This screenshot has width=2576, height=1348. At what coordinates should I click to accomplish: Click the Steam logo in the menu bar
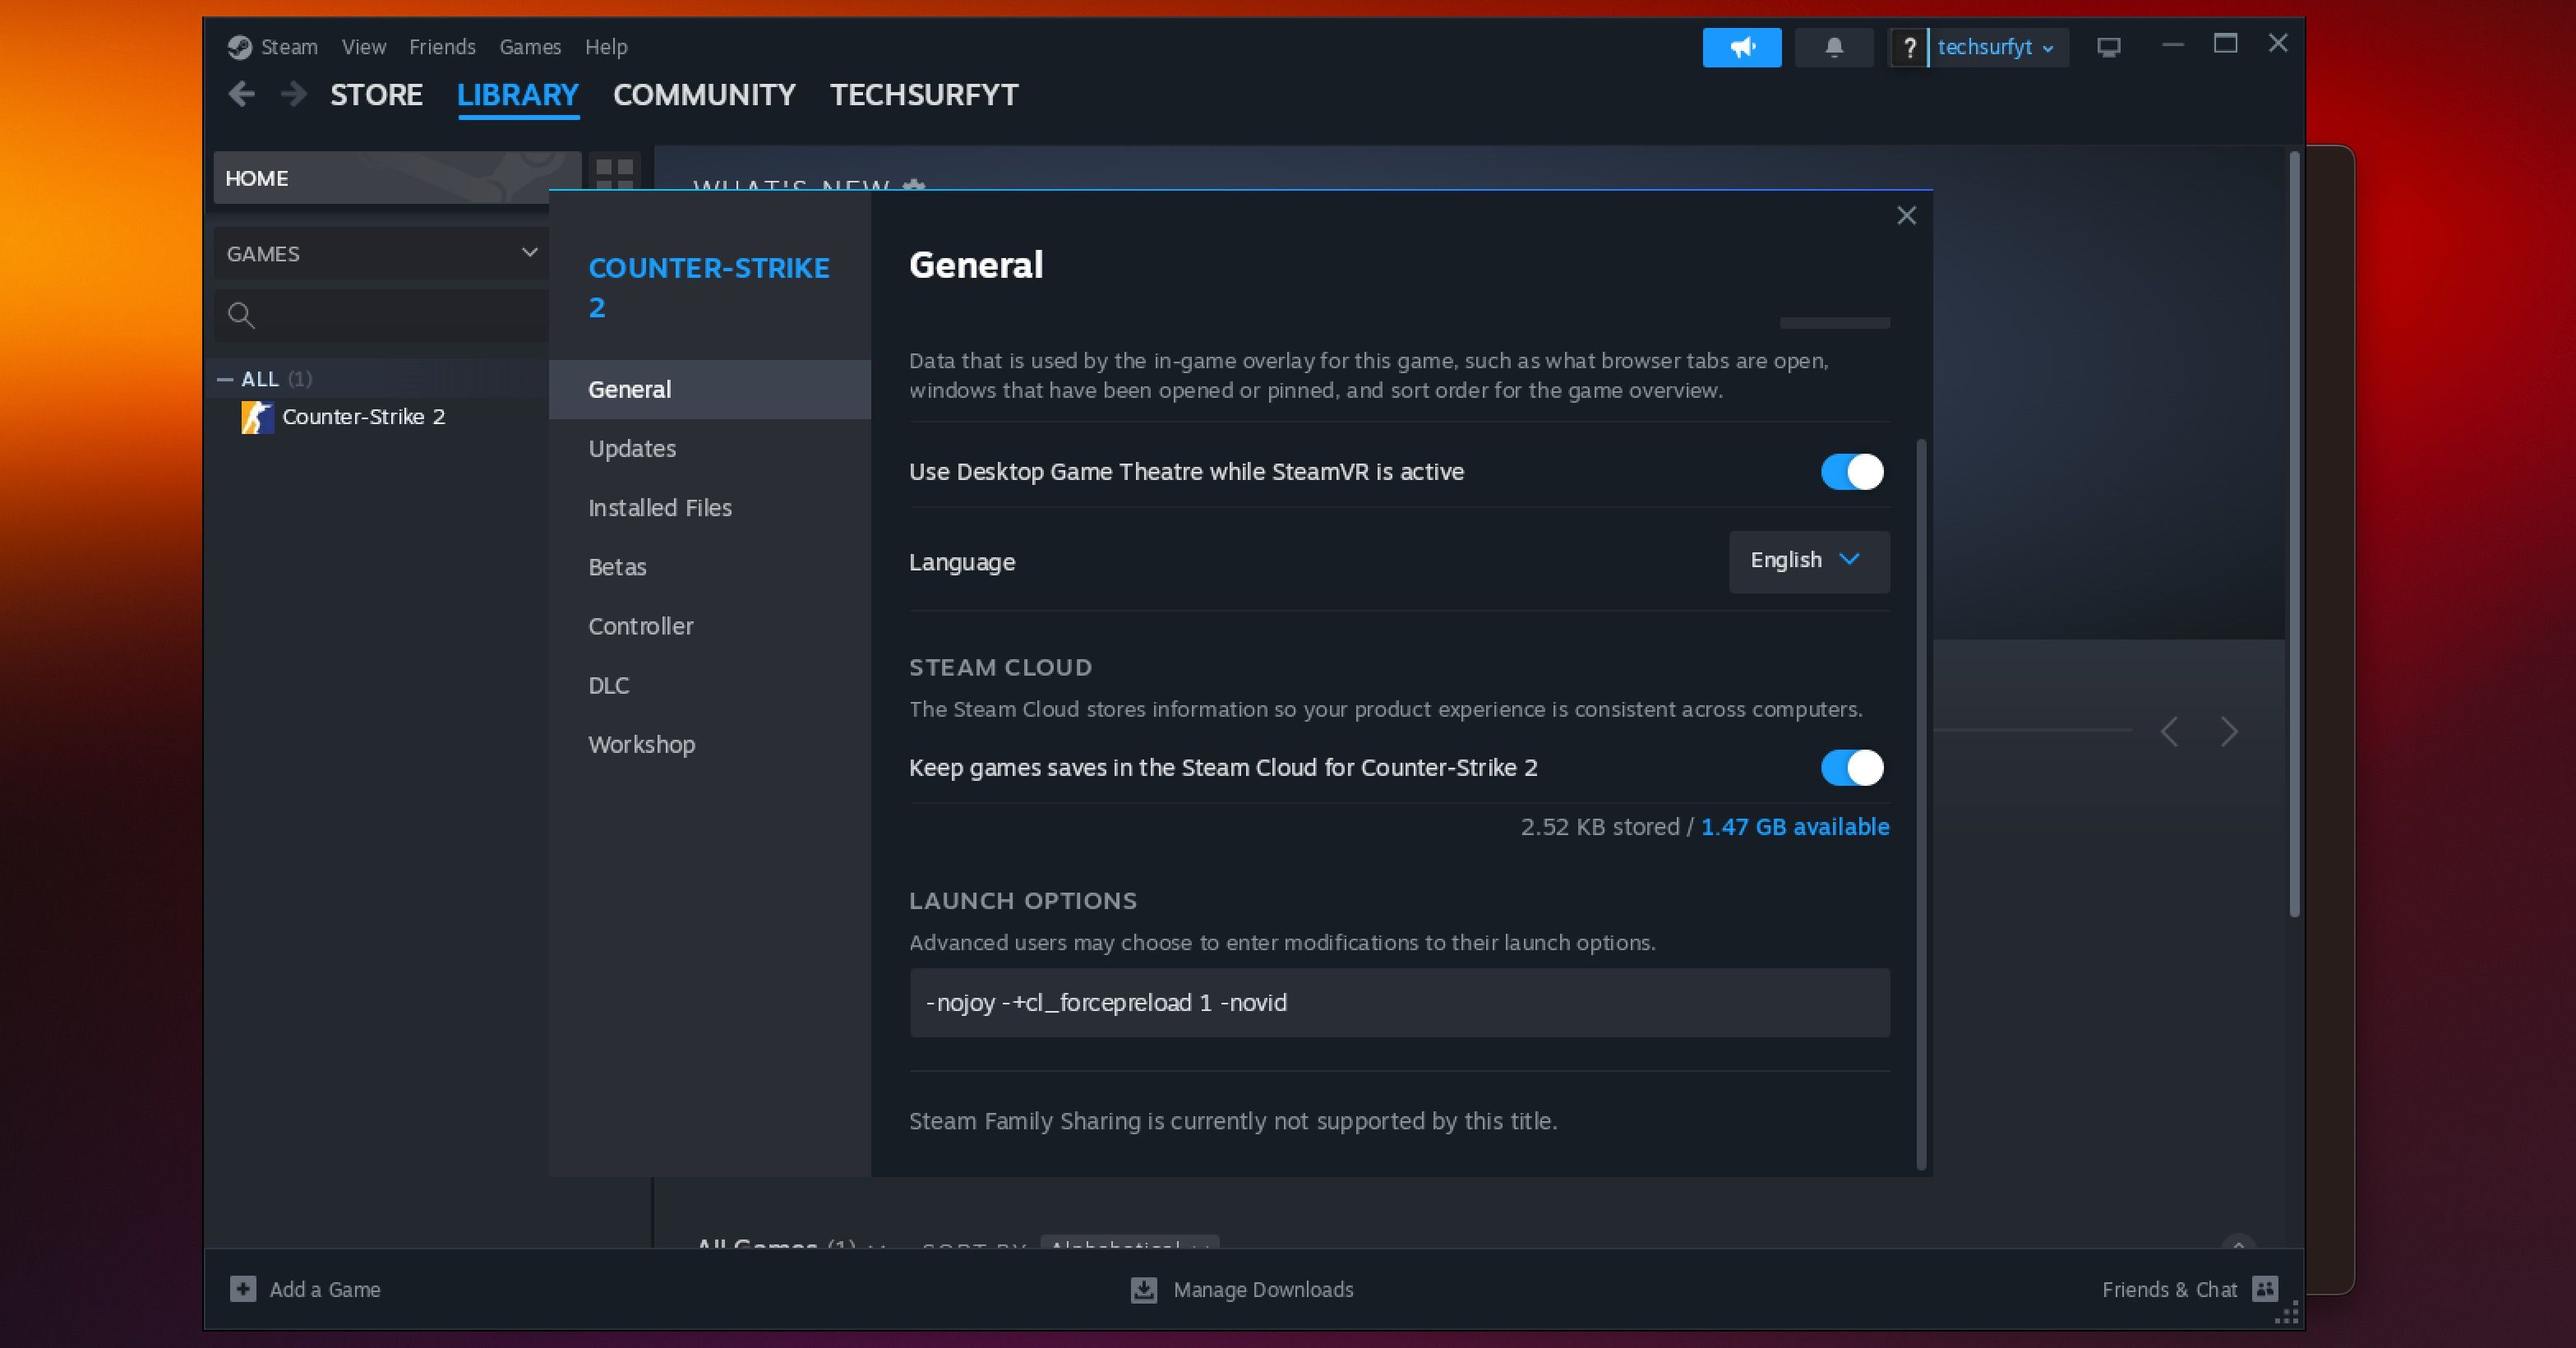tap(239, 46)
